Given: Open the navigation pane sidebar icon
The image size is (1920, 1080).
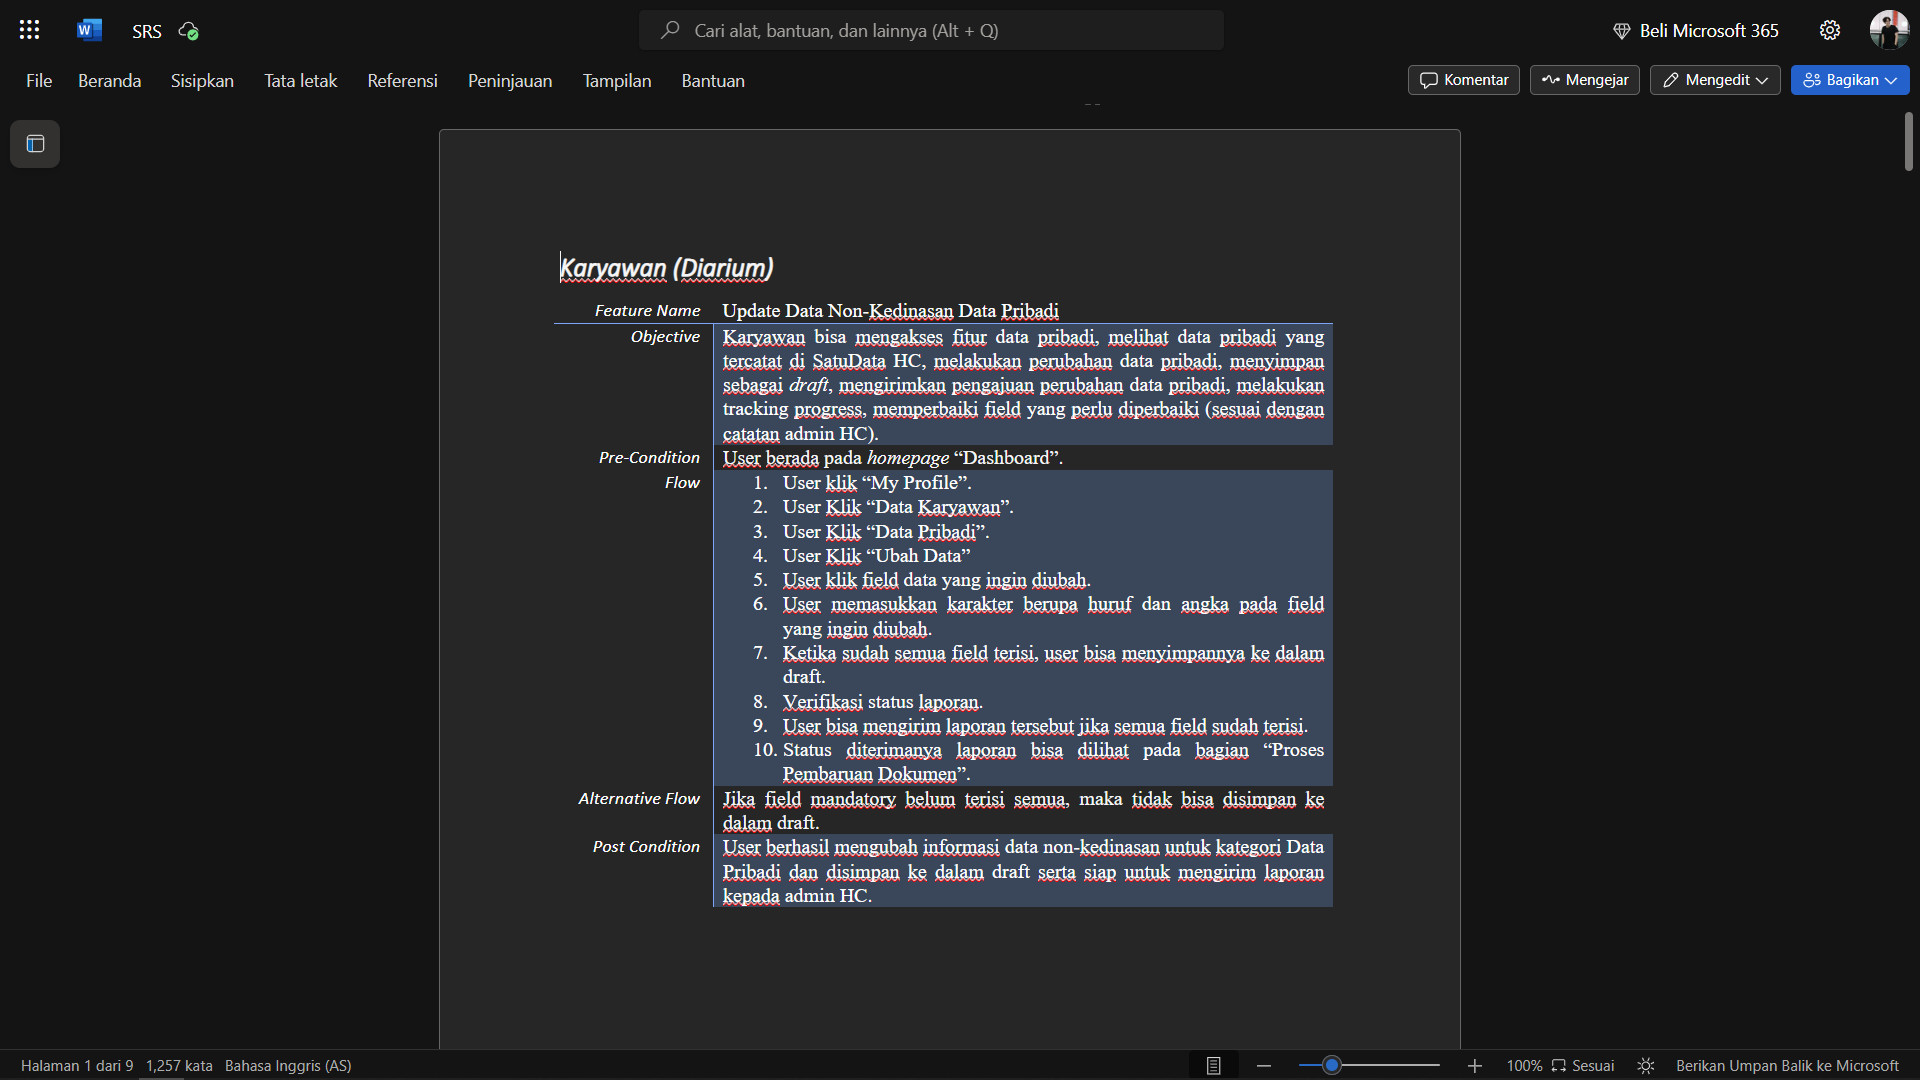Looking at the screenshot, I should 35,144.
